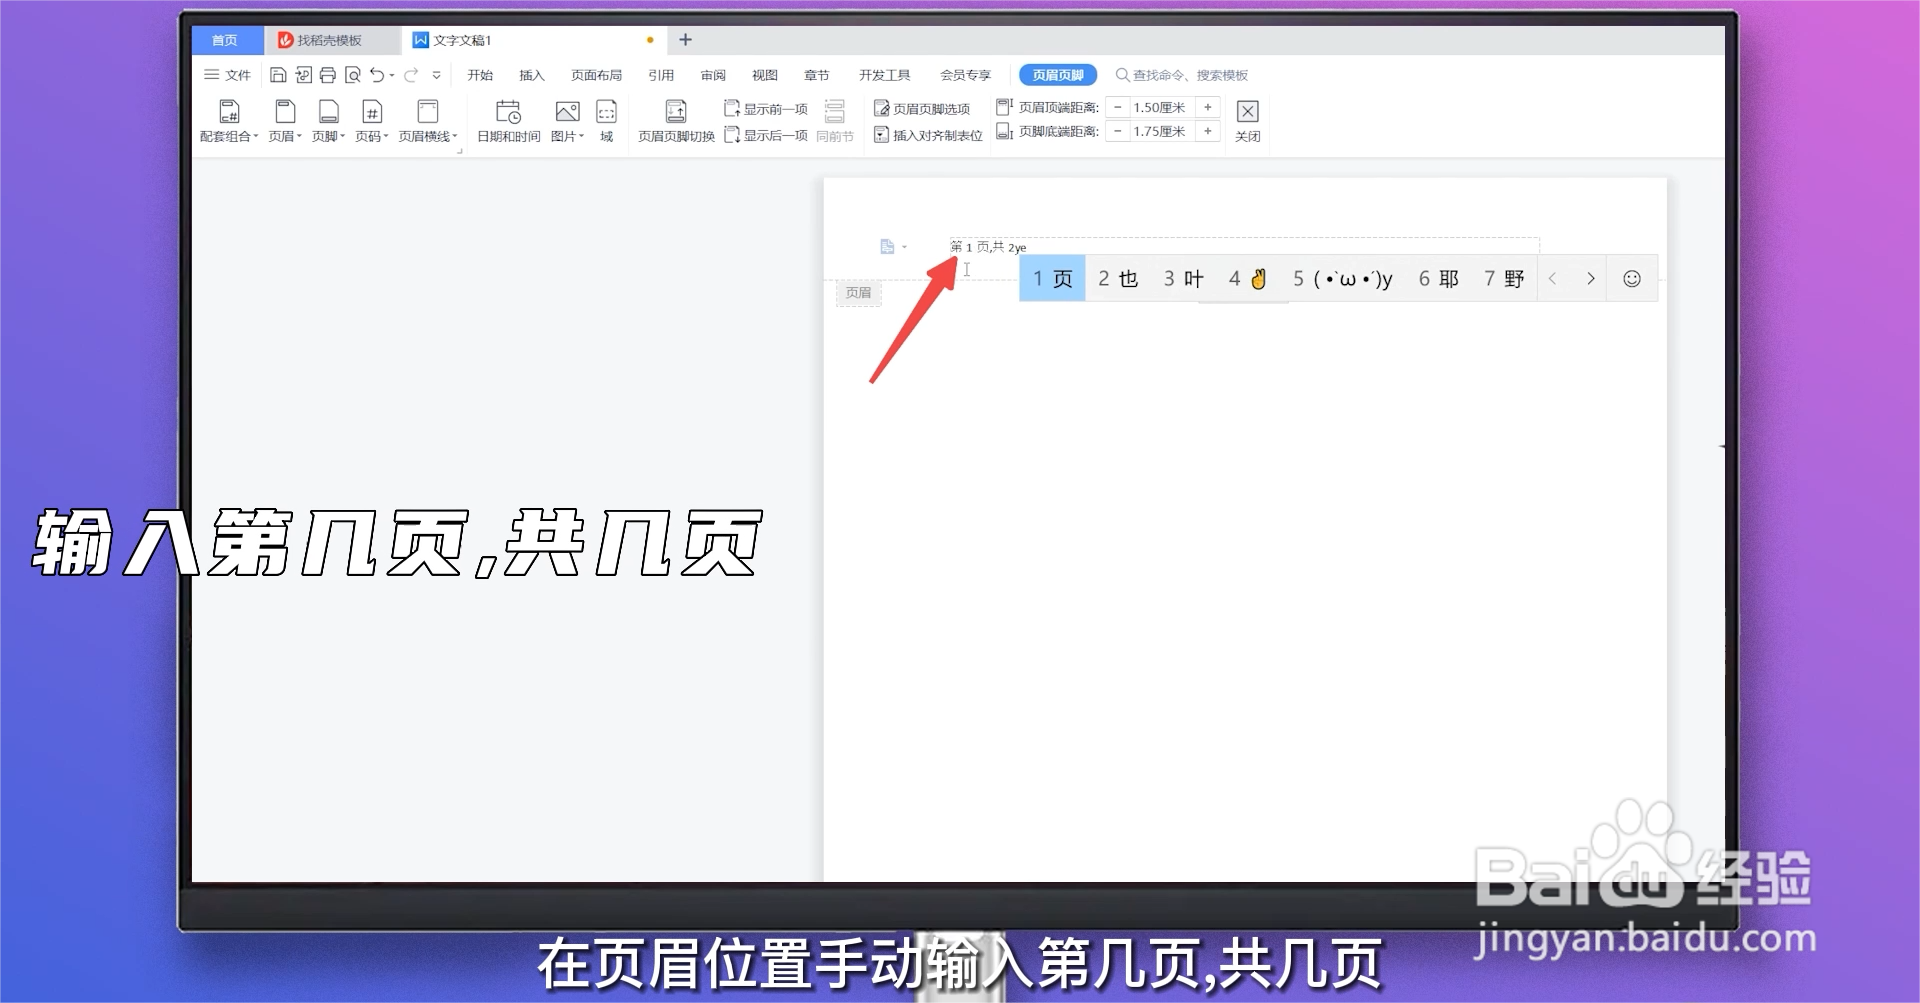This screenshot has width=1920, height=1003.
Task: Choose IME candidate 3 叶
Action: point(1183,279)
